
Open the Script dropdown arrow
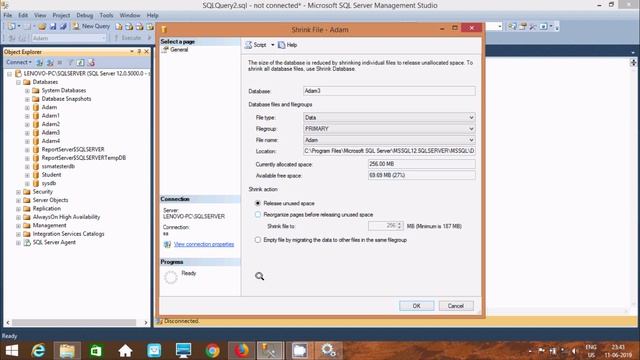click(273, 45)
